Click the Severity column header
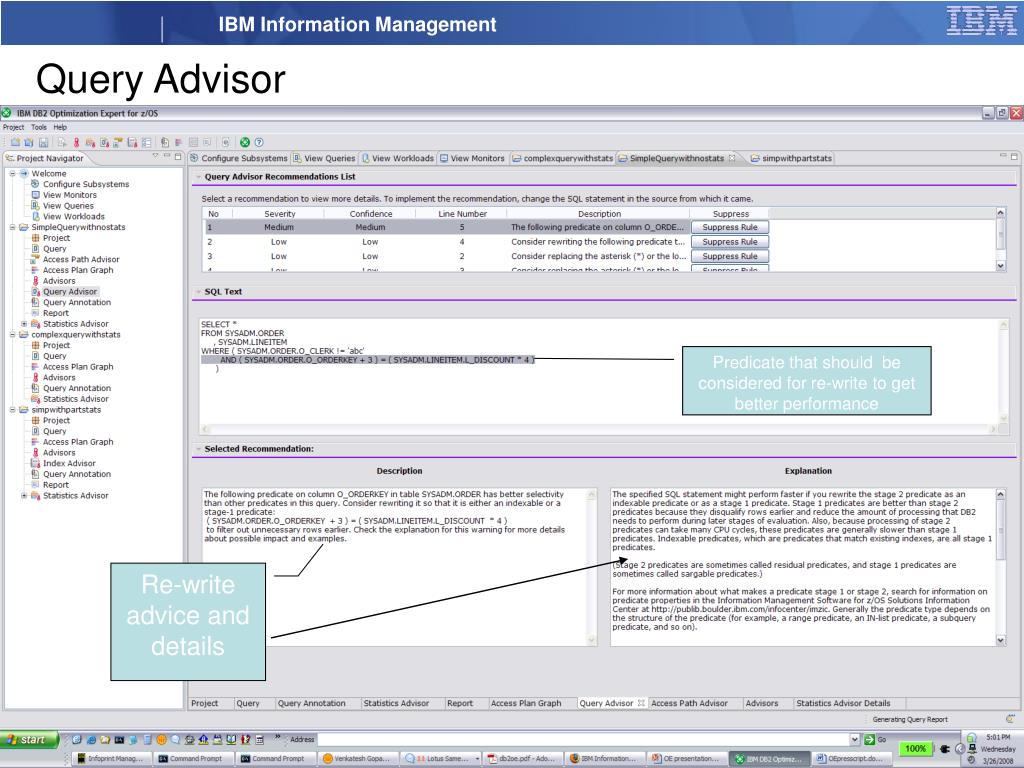 pos(280,214)
